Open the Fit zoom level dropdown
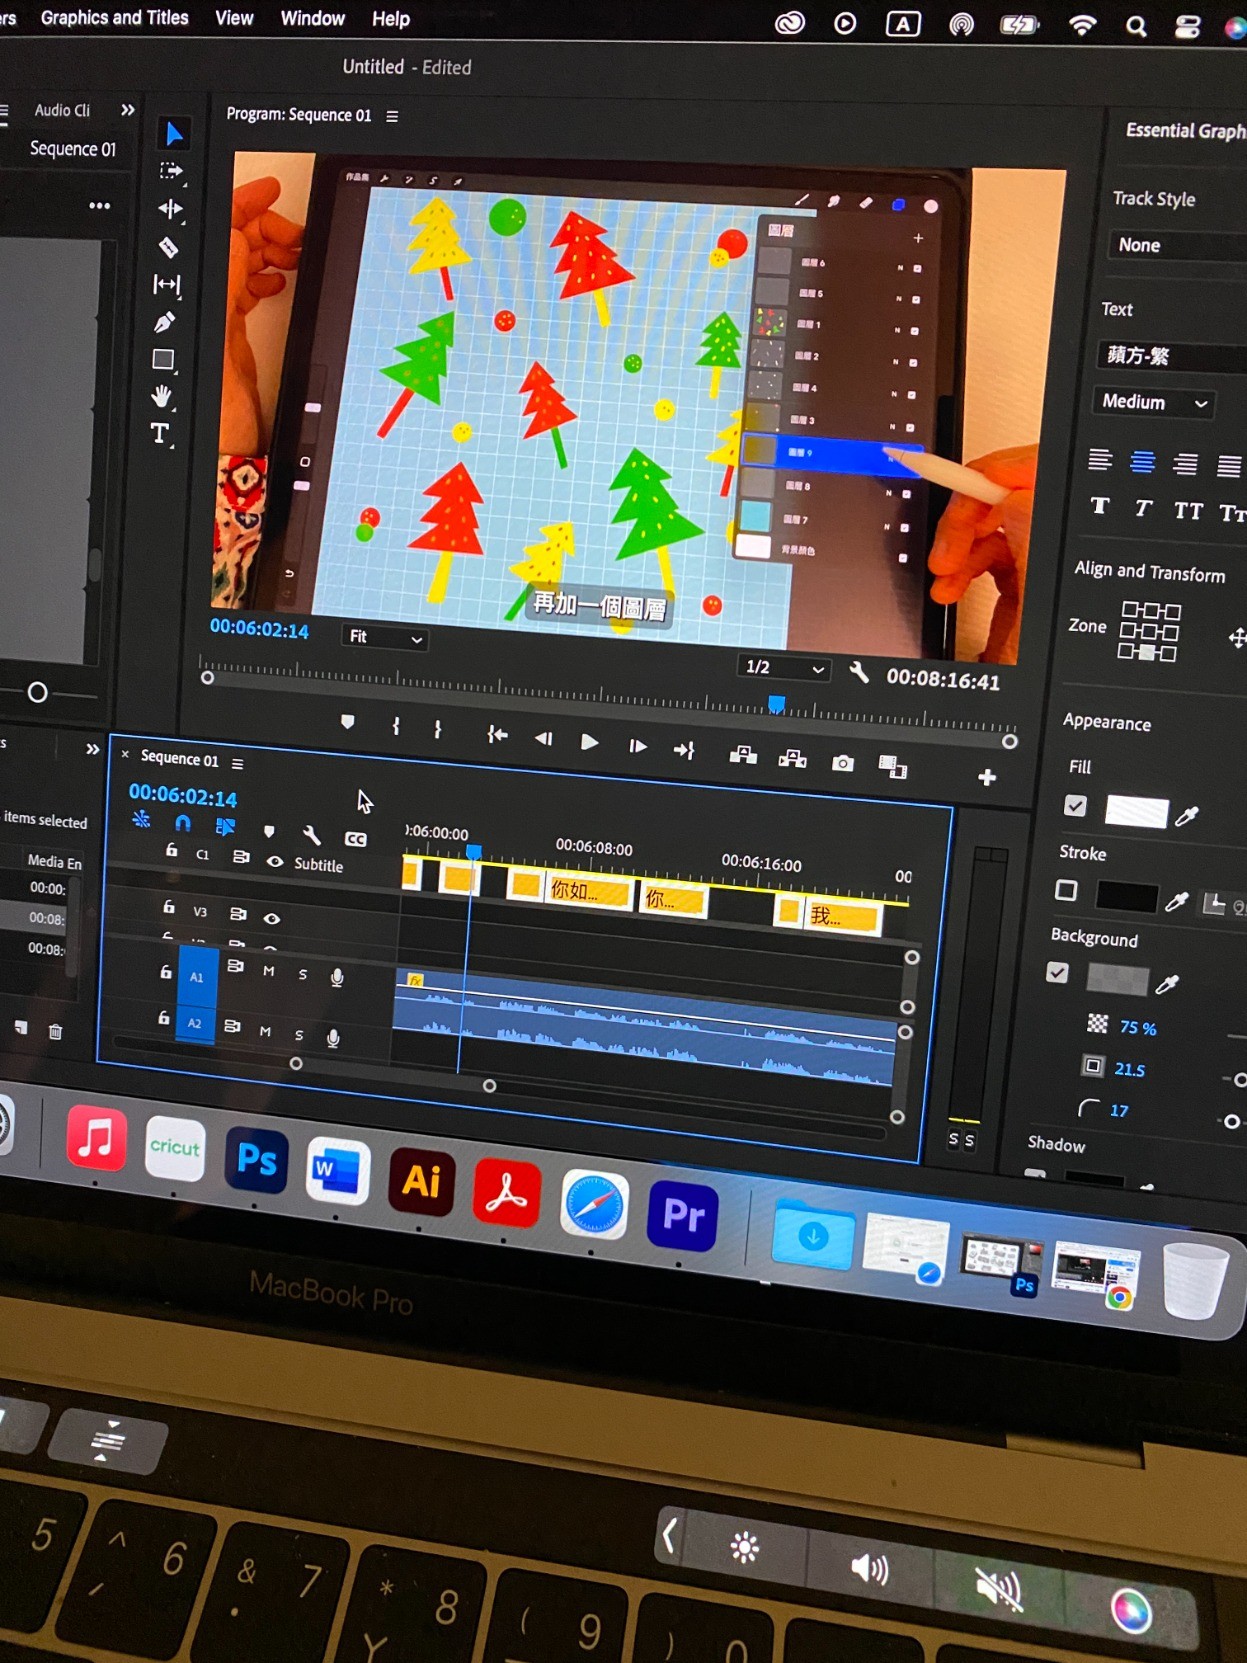 (x=386, y=637)
